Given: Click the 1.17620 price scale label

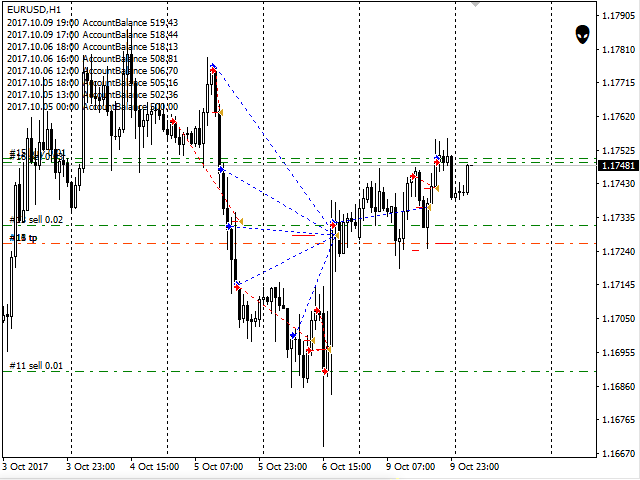Looking at the screenshot, I should tap(616, 117).
